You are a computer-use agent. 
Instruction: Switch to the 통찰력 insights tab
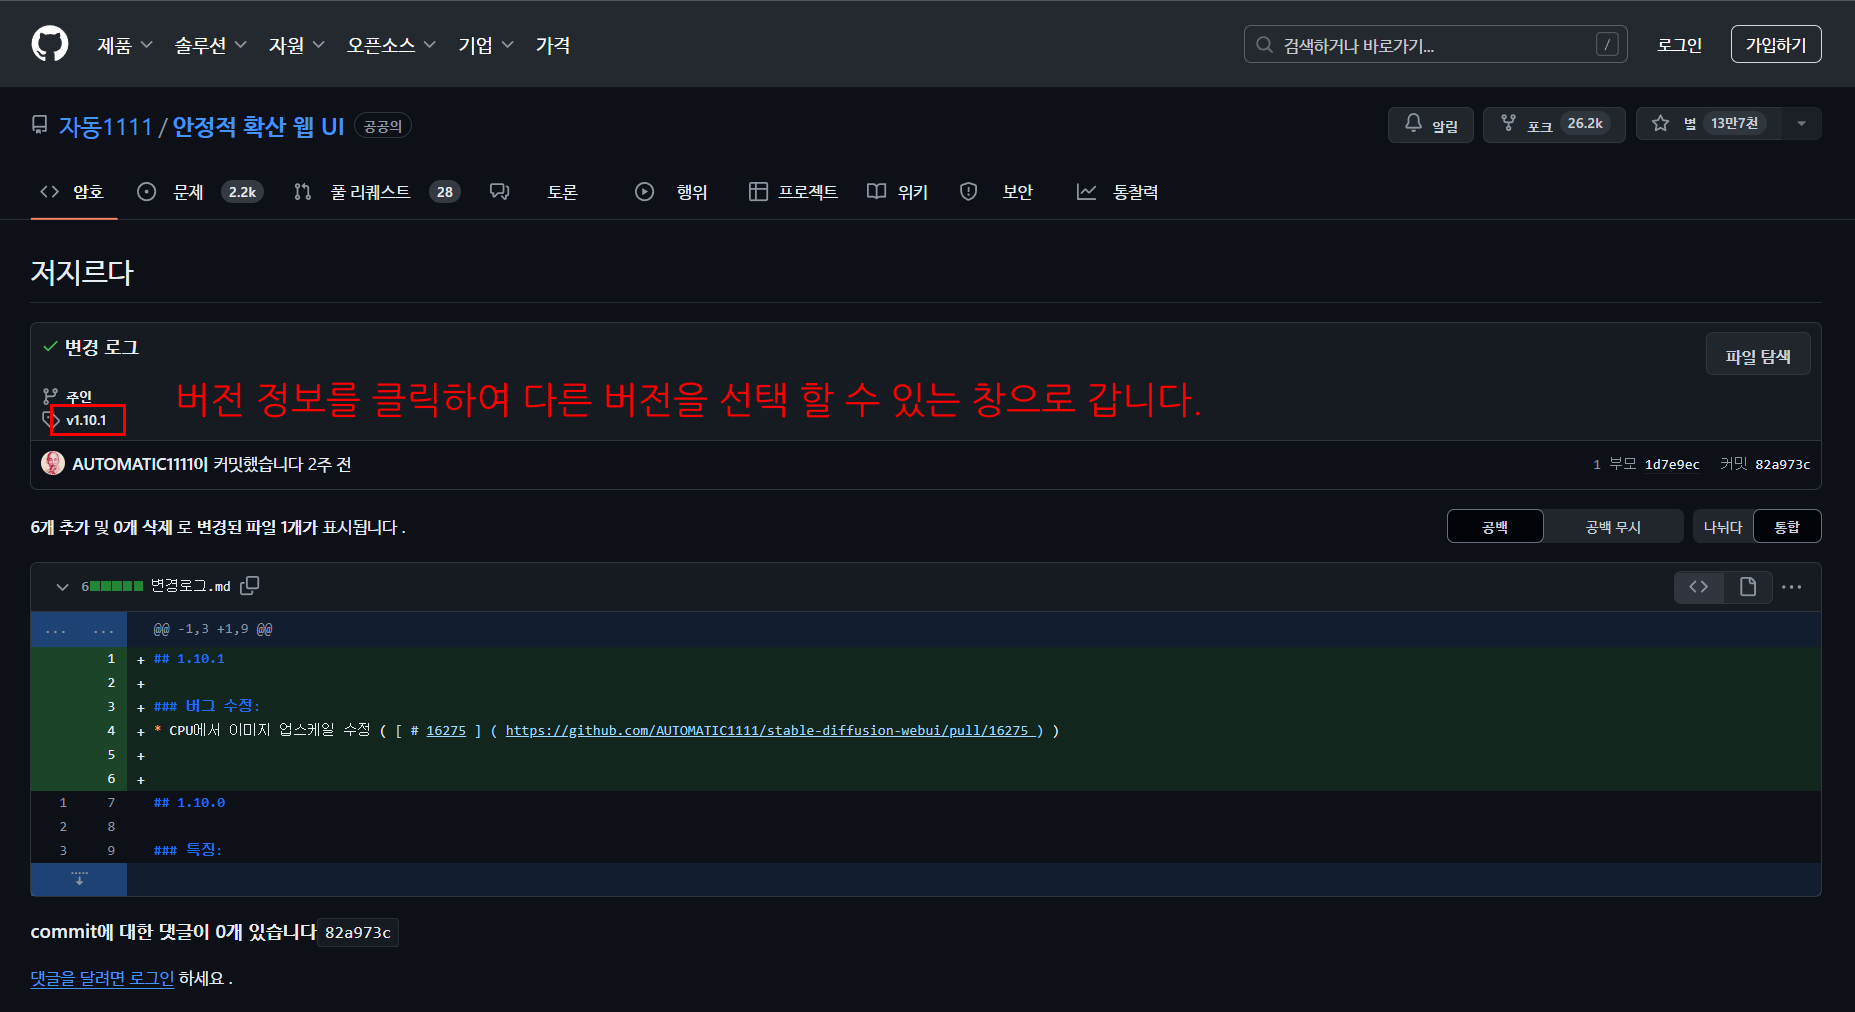click(1117, 191)
